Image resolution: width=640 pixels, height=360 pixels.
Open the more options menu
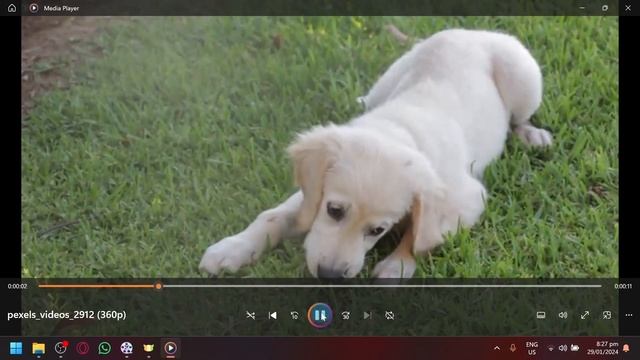point(629,315)
